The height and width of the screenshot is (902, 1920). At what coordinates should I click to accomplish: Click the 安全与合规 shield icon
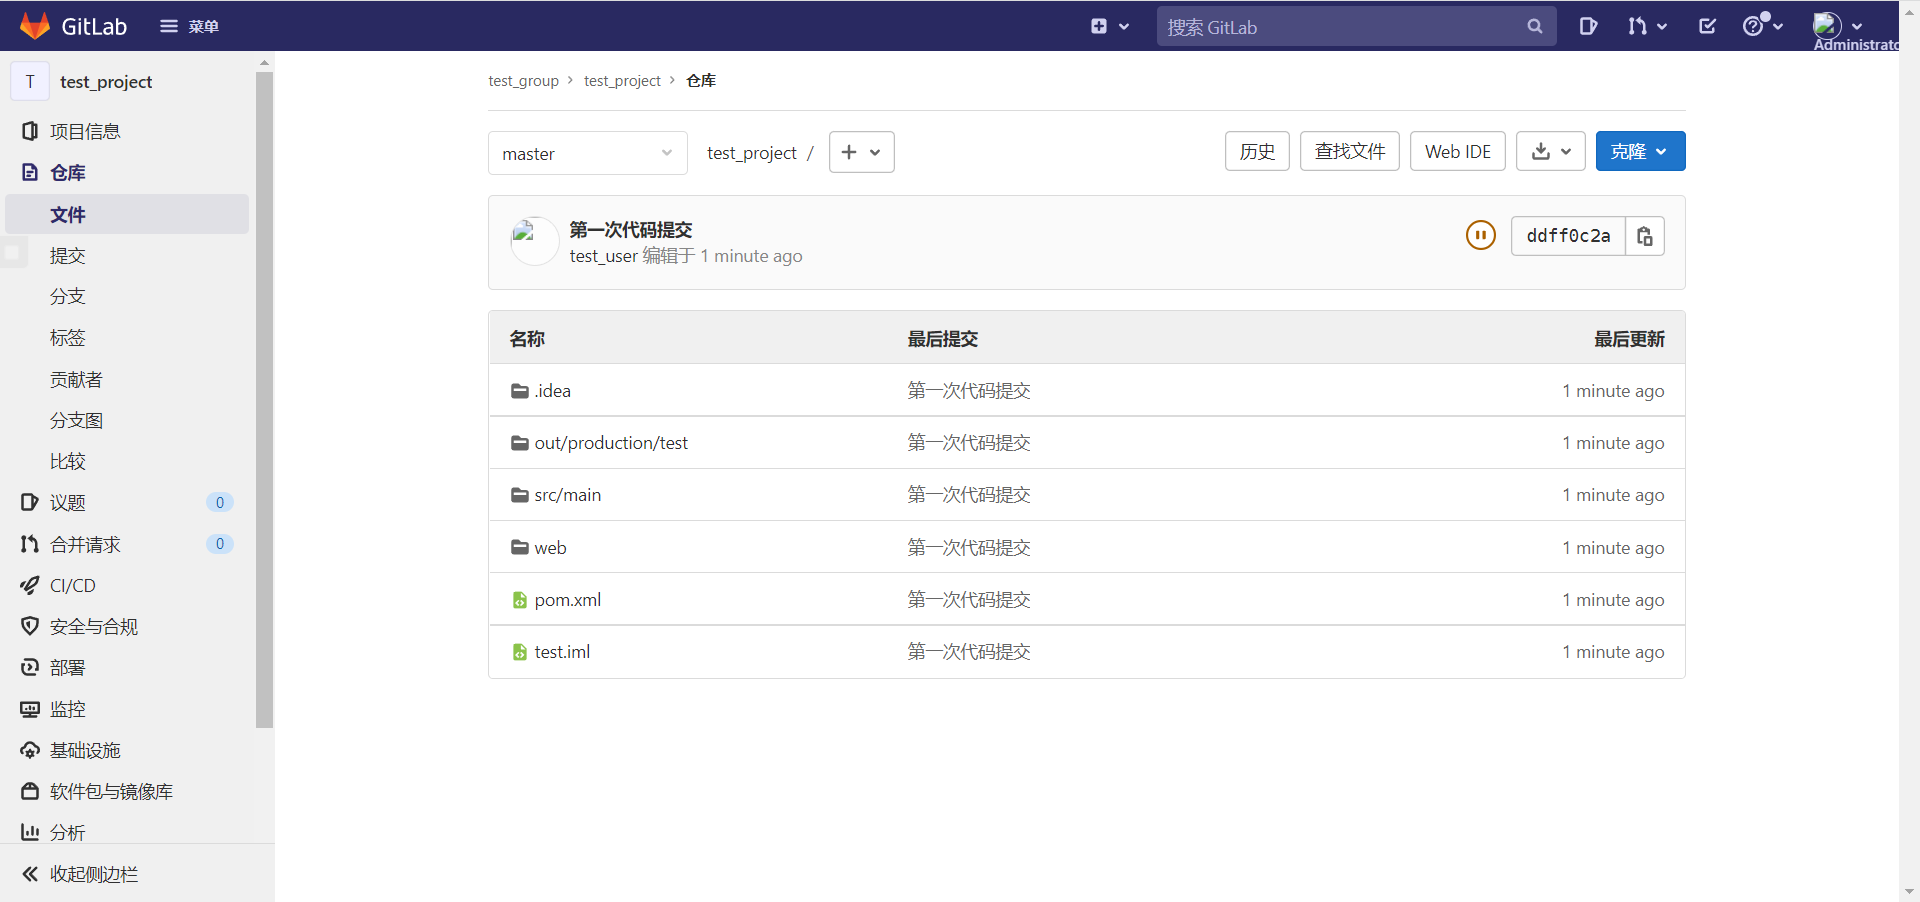(x=30, y=626)
